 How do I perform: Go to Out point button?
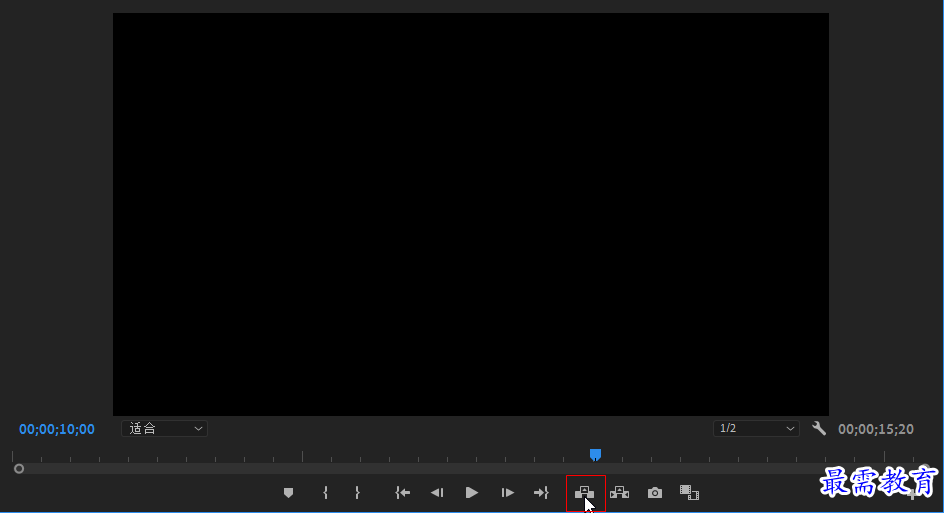pos(541,493)
